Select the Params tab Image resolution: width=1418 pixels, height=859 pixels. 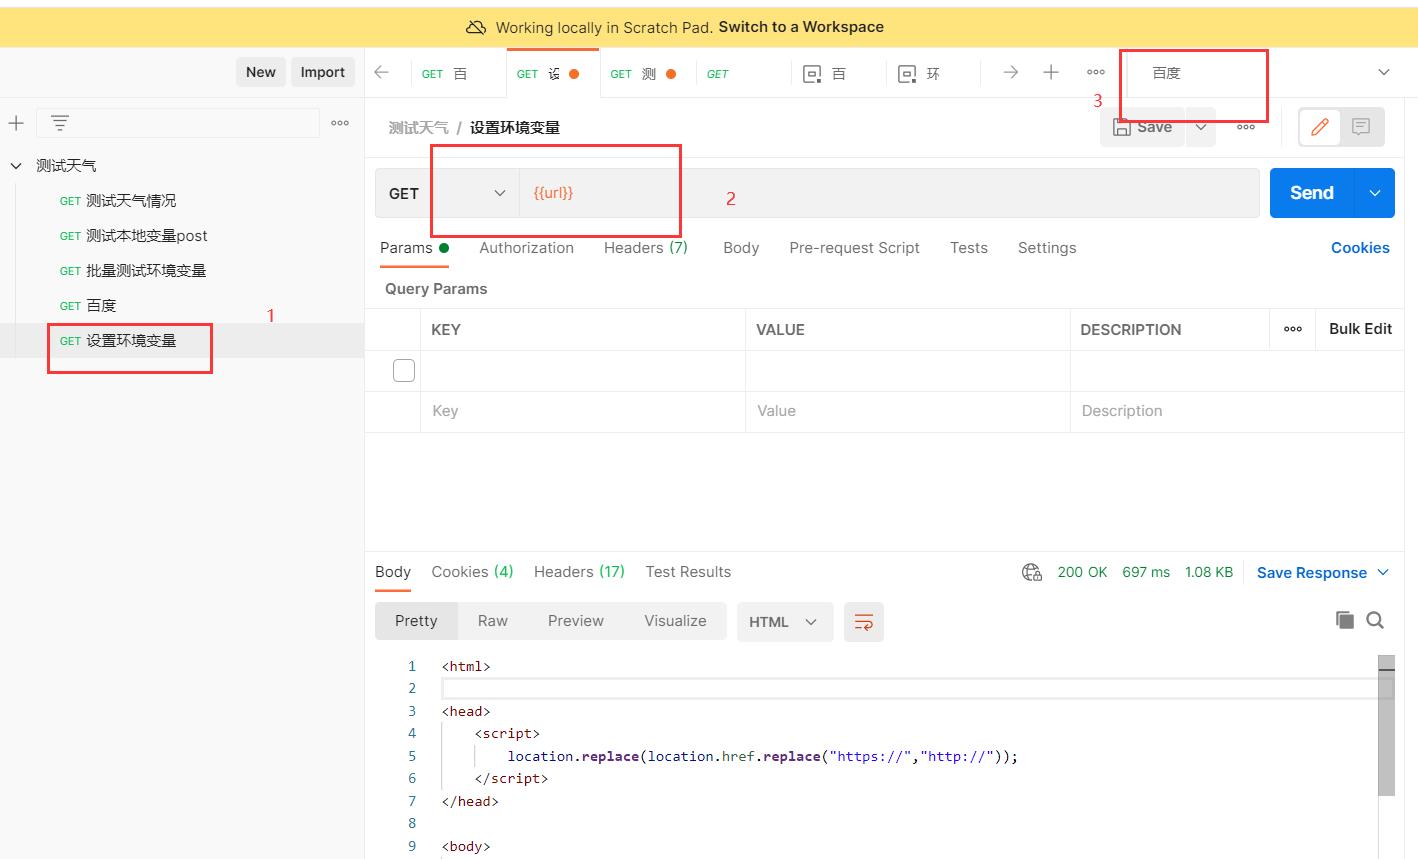click(414, 248)
